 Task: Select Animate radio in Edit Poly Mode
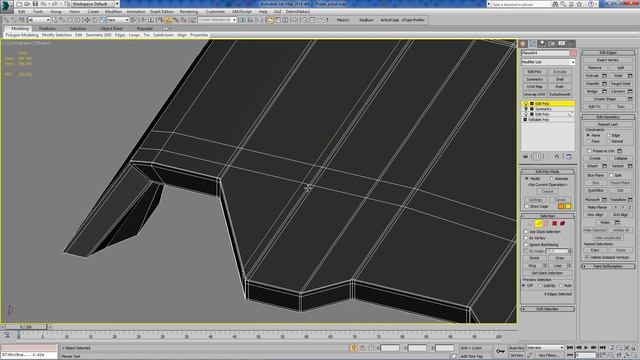[x=552, y=179]
